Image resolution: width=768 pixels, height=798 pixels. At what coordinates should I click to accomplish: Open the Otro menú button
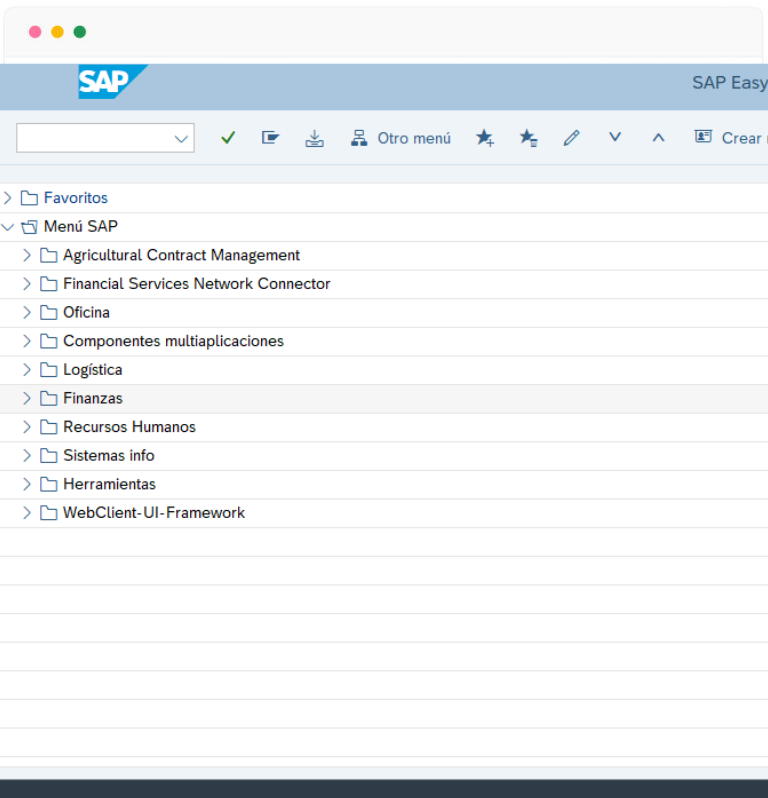click(x=401, y=138)
